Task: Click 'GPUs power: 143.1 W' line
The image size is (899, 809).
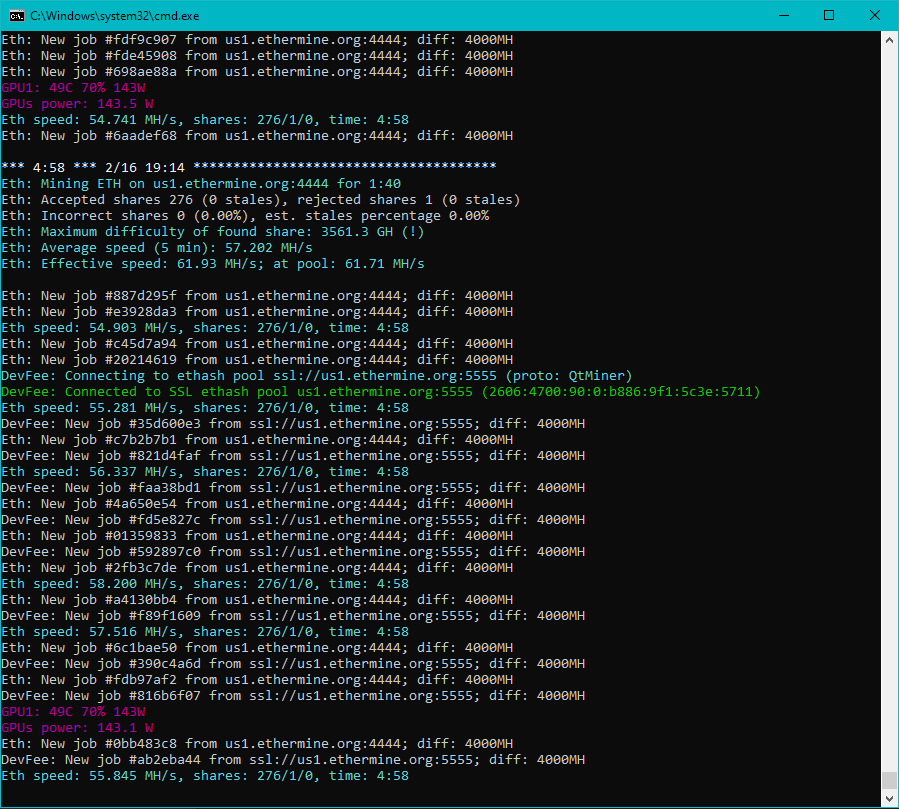Action: point(77,729)
